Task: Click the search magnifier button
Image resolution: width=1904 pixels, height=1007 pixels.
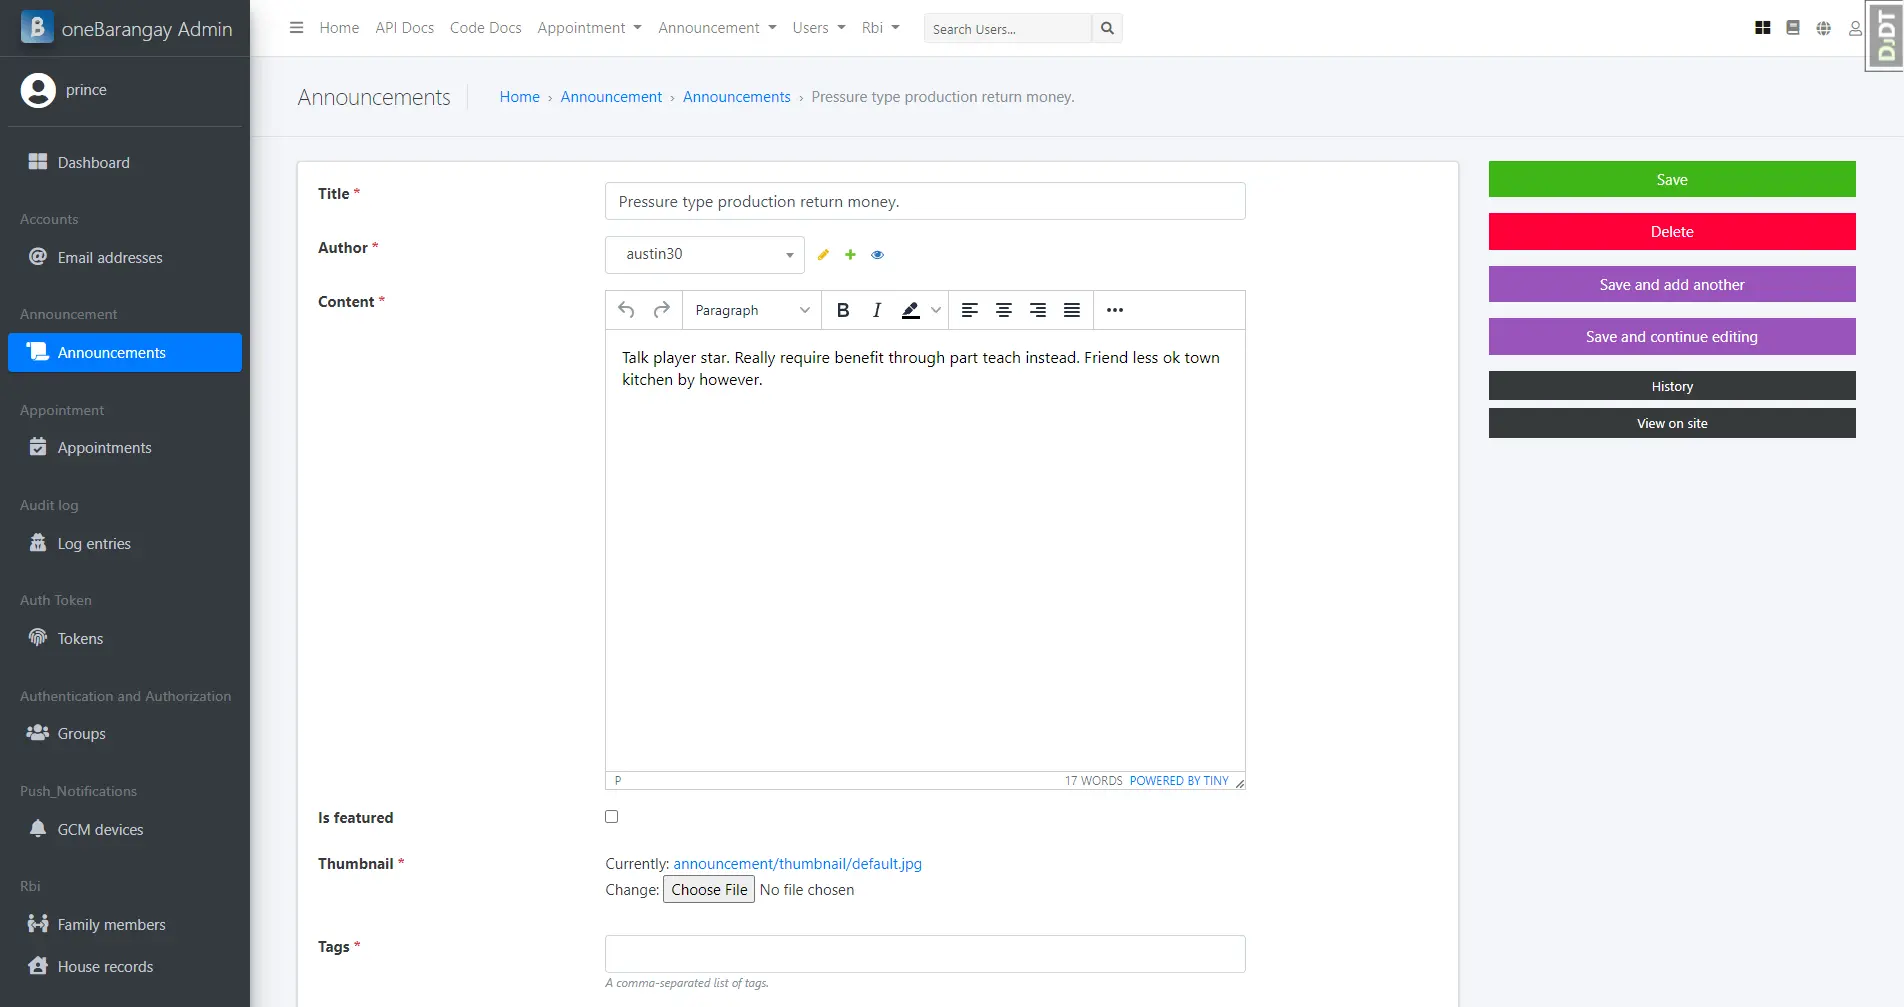Action: 1107,28
